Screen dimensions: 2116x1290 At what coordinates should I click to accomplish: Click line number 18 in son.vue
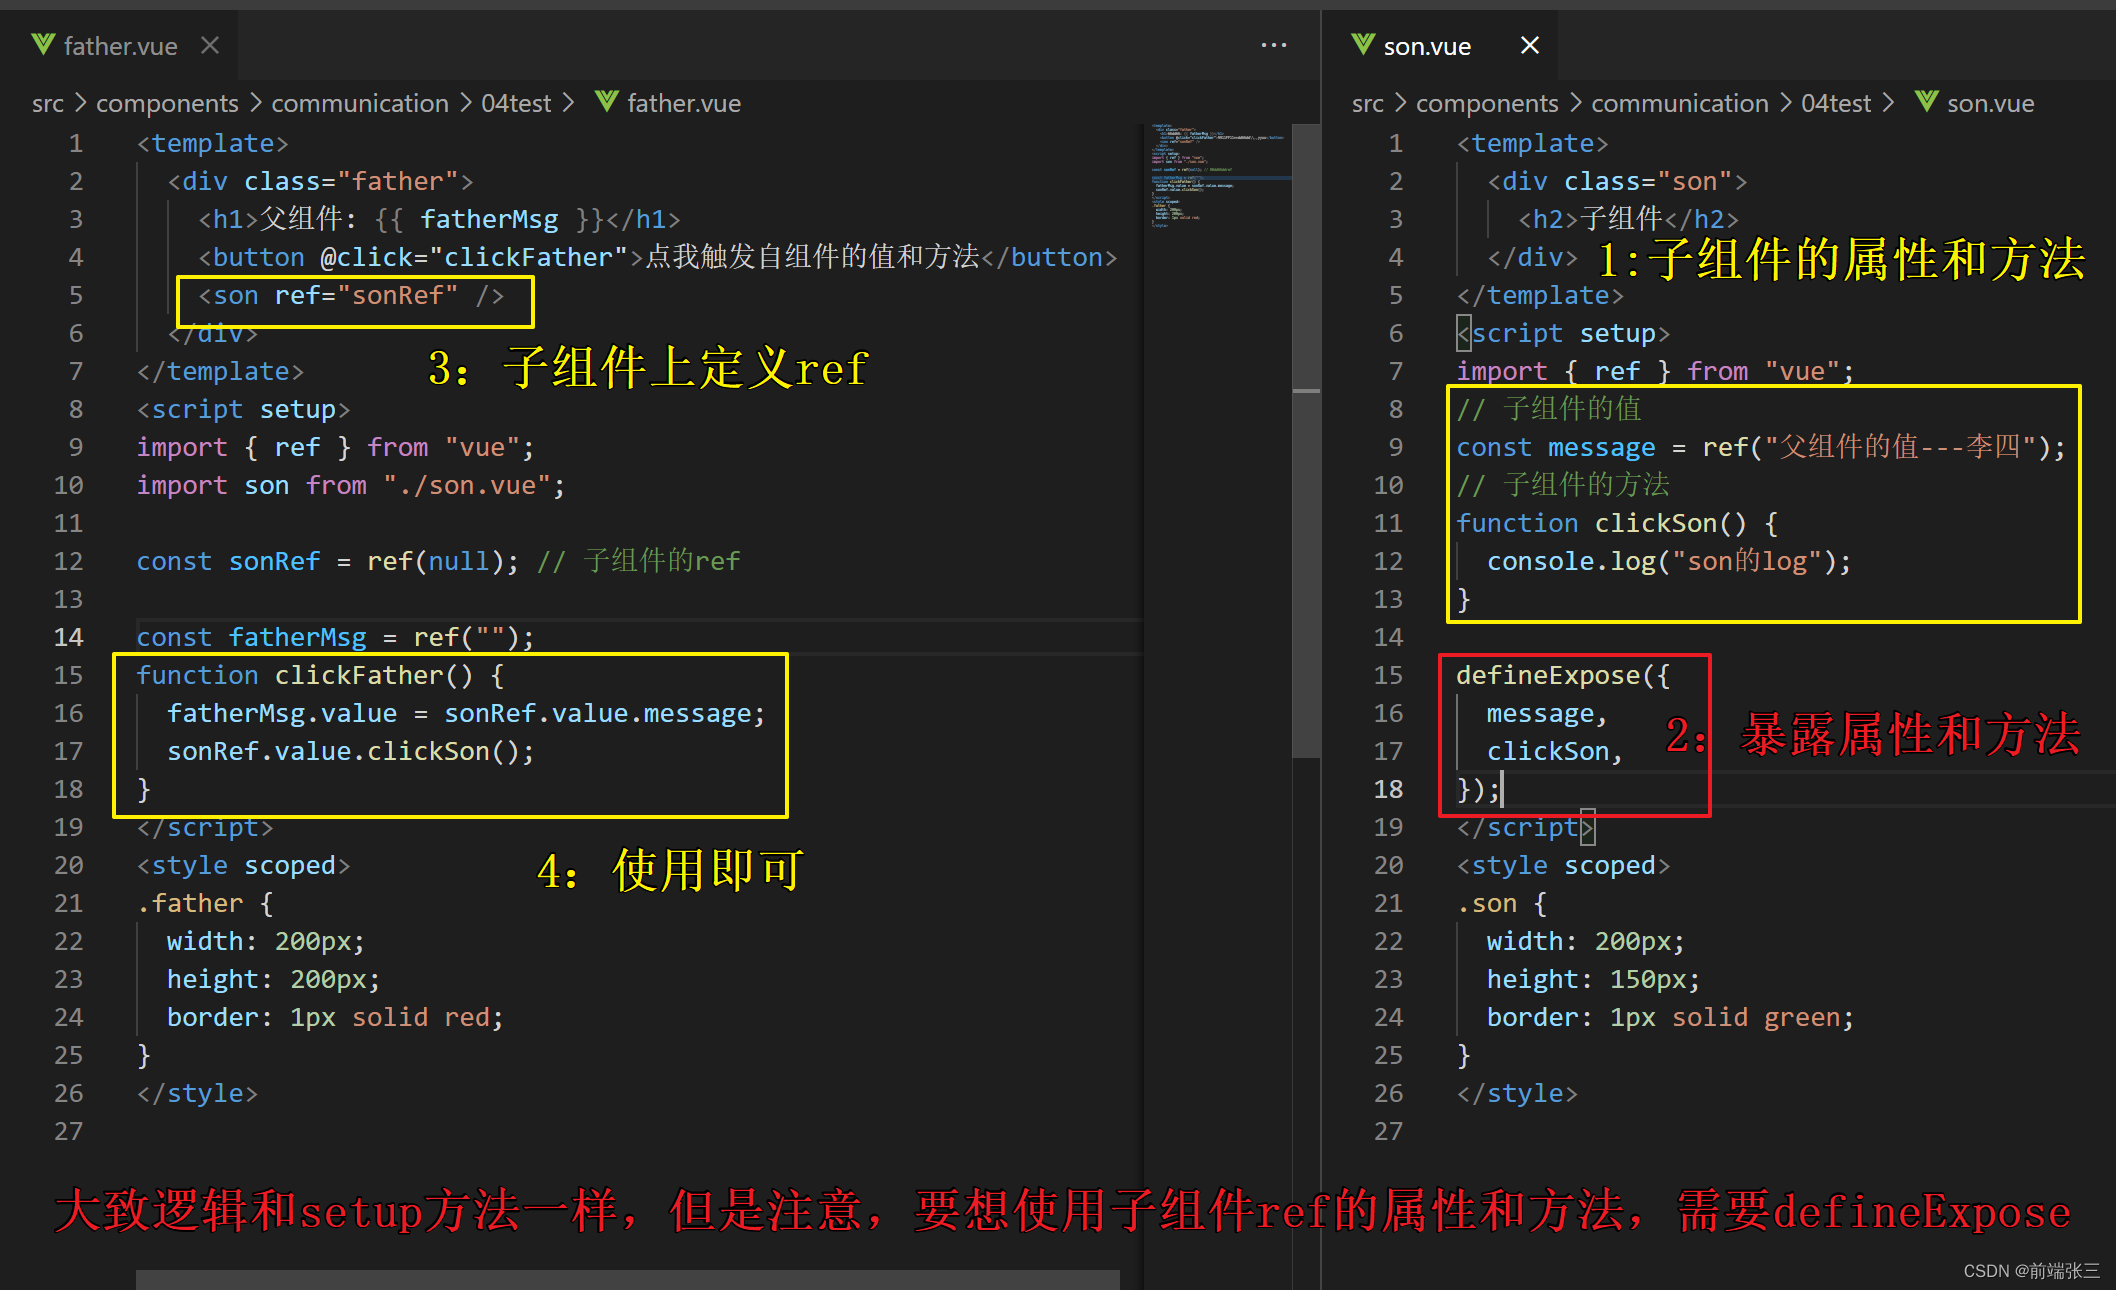(x=1388, y=789)
